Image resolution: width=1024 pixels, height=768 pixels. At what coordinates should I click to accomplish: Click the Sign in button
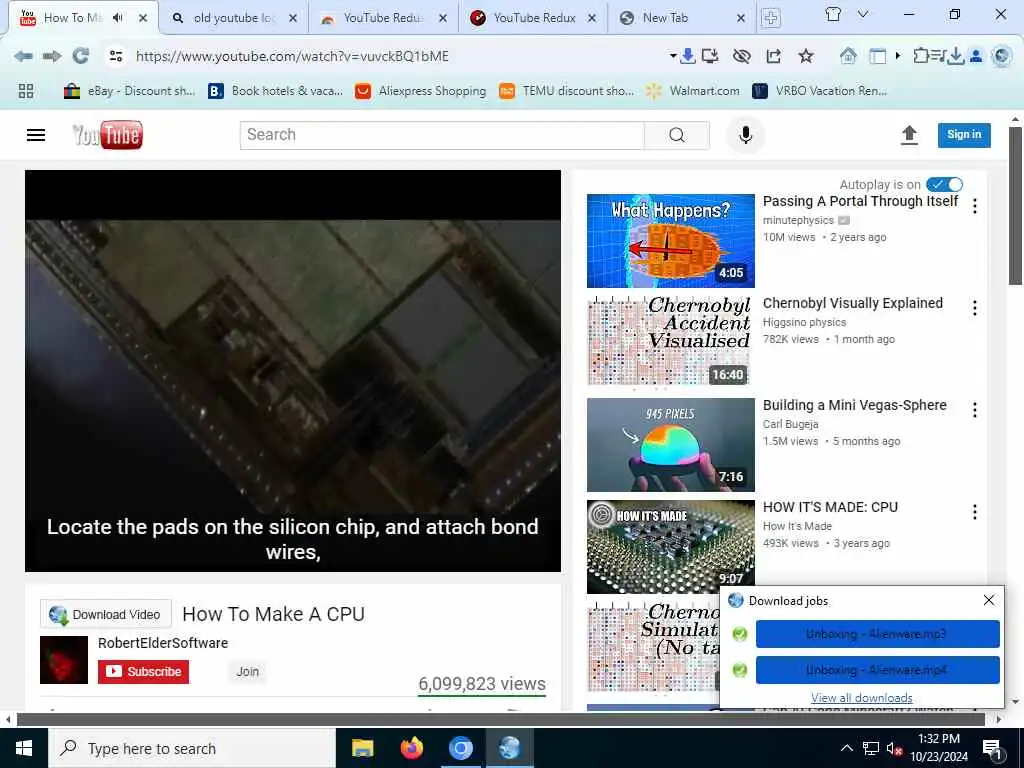pos(964,135)
